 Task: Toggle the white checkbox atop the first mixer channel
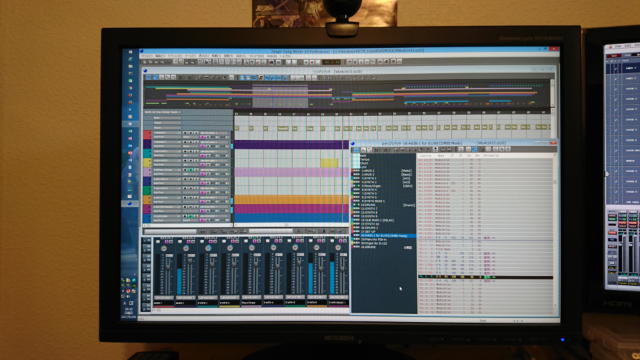click(x=158, y=241)
